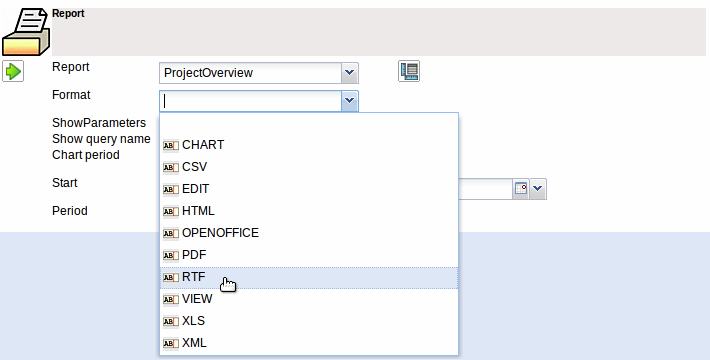Pick XLS from the format list

pyautogui.click(x=309, y=321)
